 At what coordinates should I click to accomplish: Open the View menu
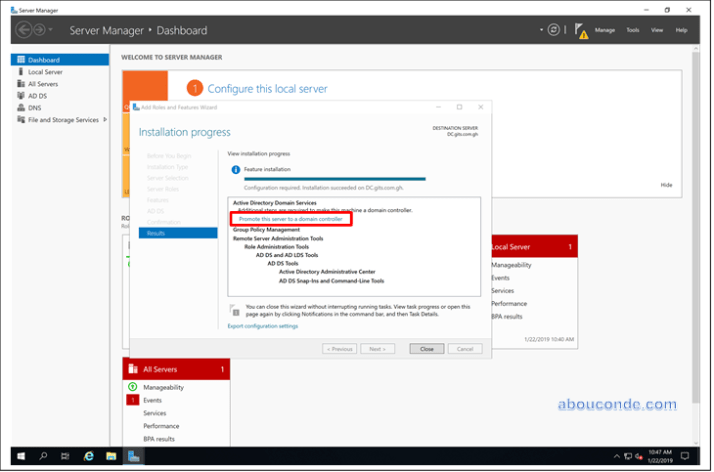(657, 31)
